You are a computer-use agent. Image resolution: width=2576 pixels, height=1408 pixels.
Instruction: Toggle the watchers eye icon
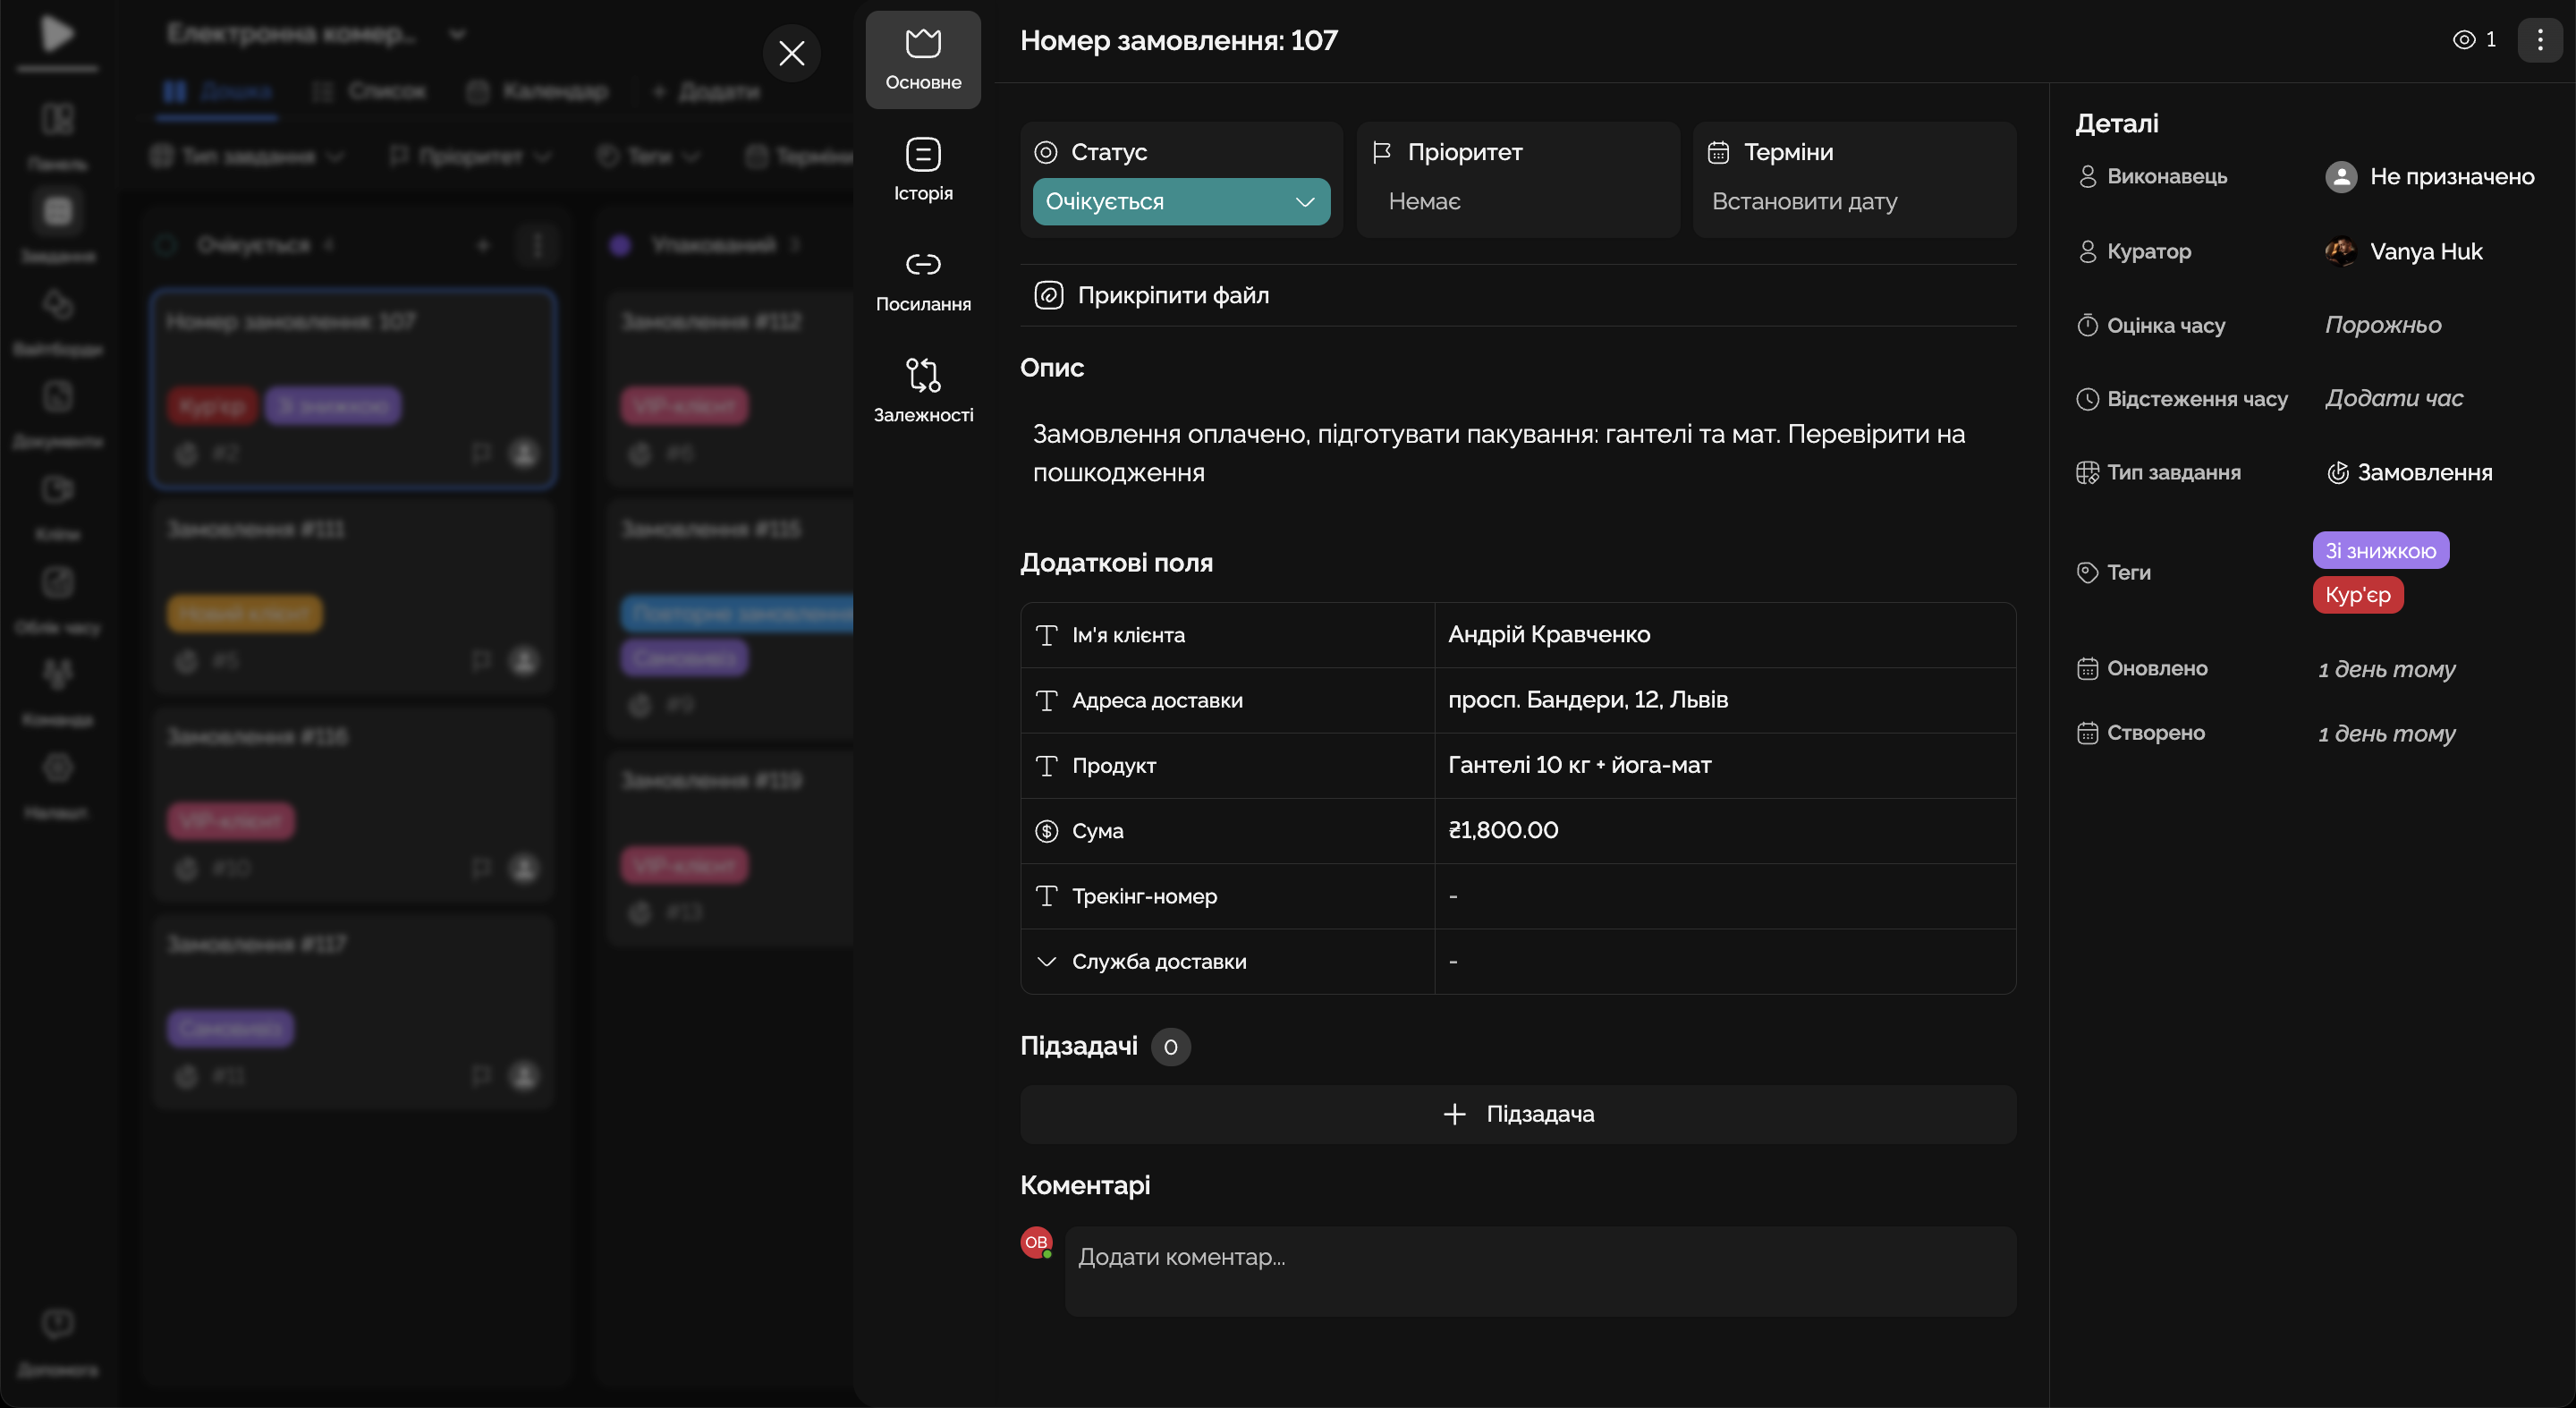(x=2464, y=40)
